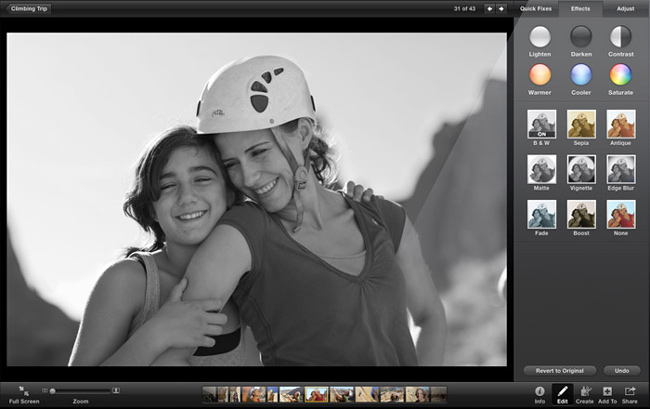Increase contrast with the Contrast button
This screenshot has width=650, height=409.
(621, 36)
